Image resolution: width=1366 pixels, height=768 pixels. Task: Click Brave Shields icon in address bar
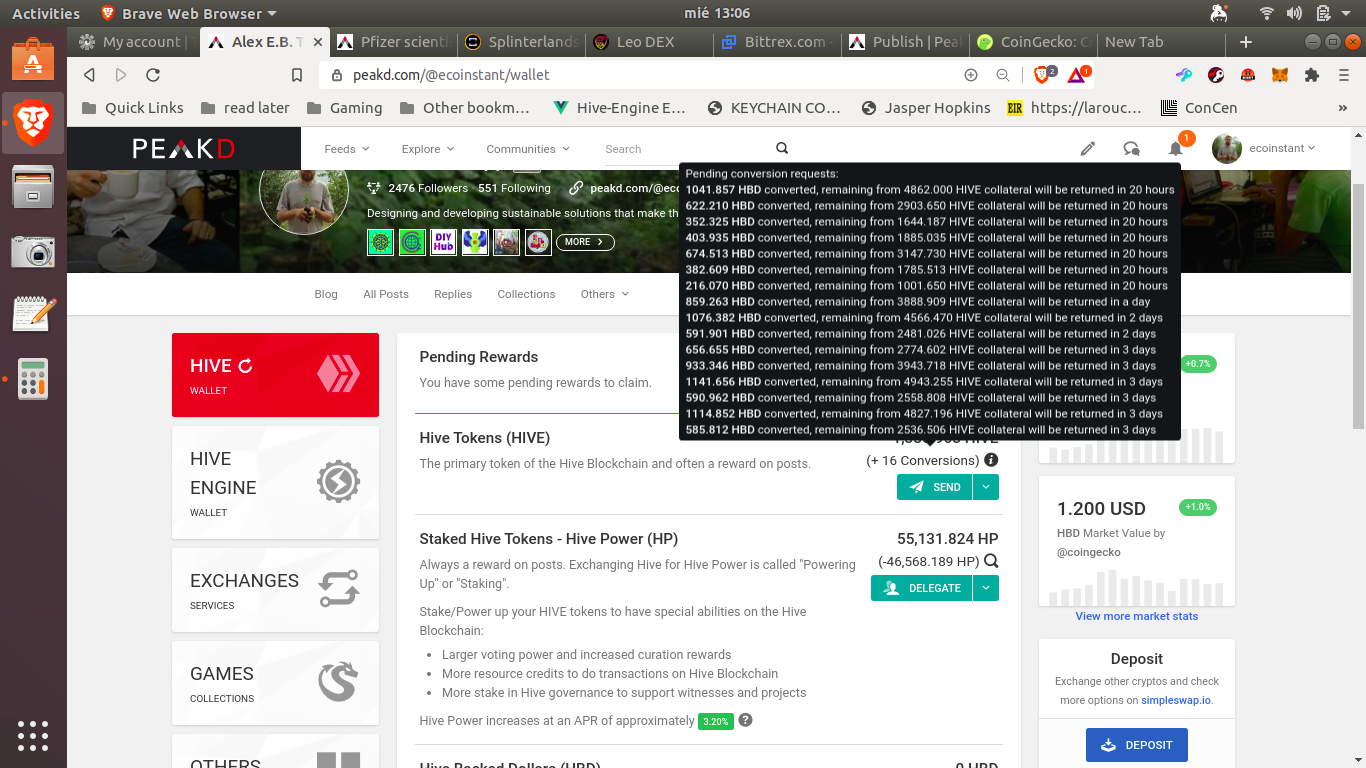click(x=1042, y=74)
